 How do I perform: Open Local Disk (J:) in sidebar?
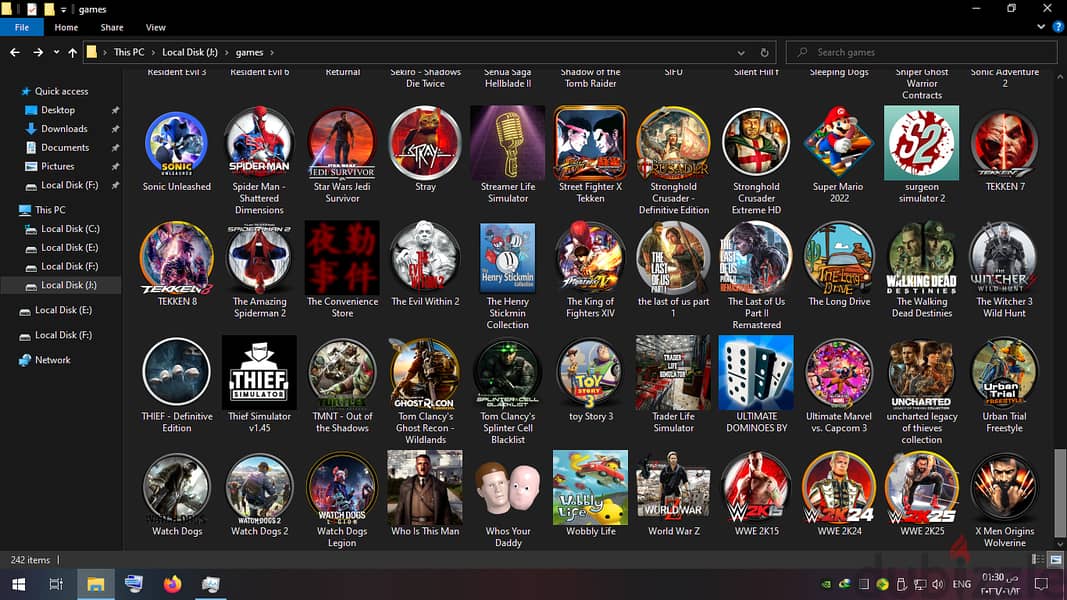69,285
